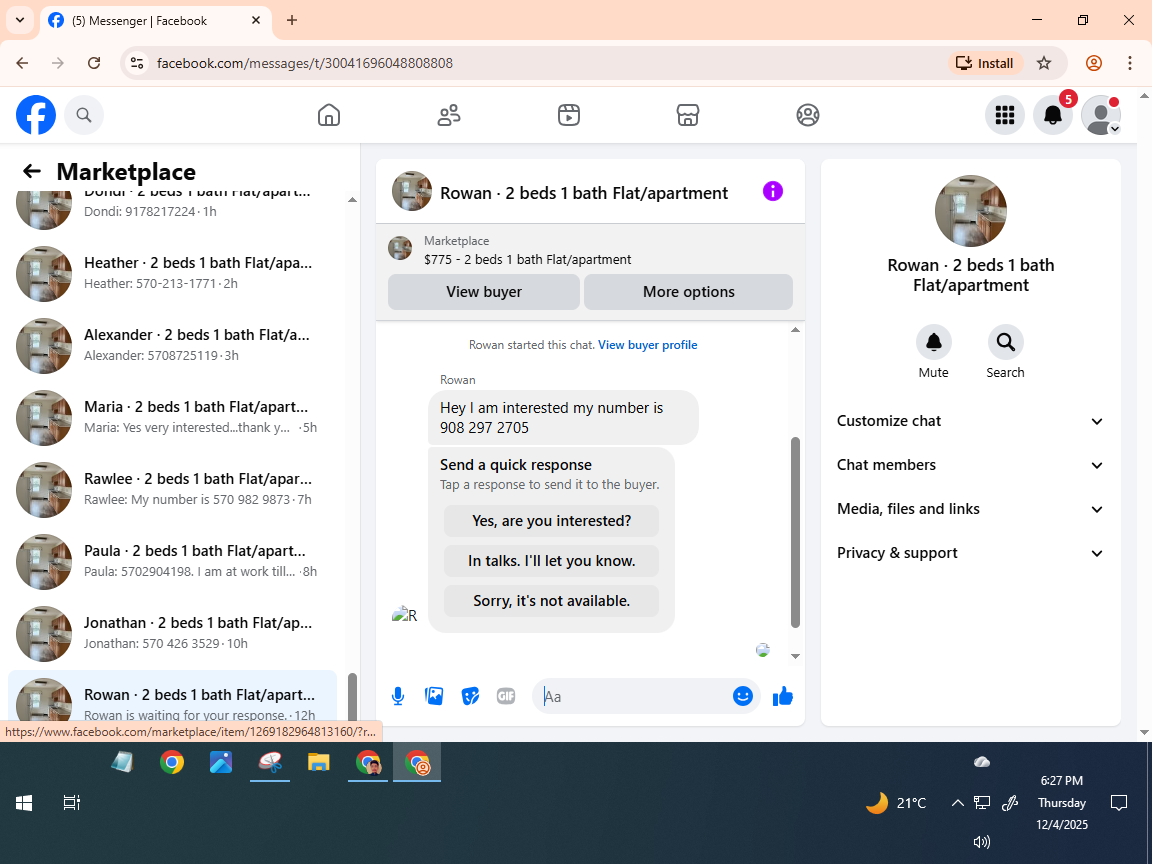This screenshot has width=1152, height=864.
Task: Open Maria's conversation in the list
Action: pyautogui.click(x=173, y=417)
